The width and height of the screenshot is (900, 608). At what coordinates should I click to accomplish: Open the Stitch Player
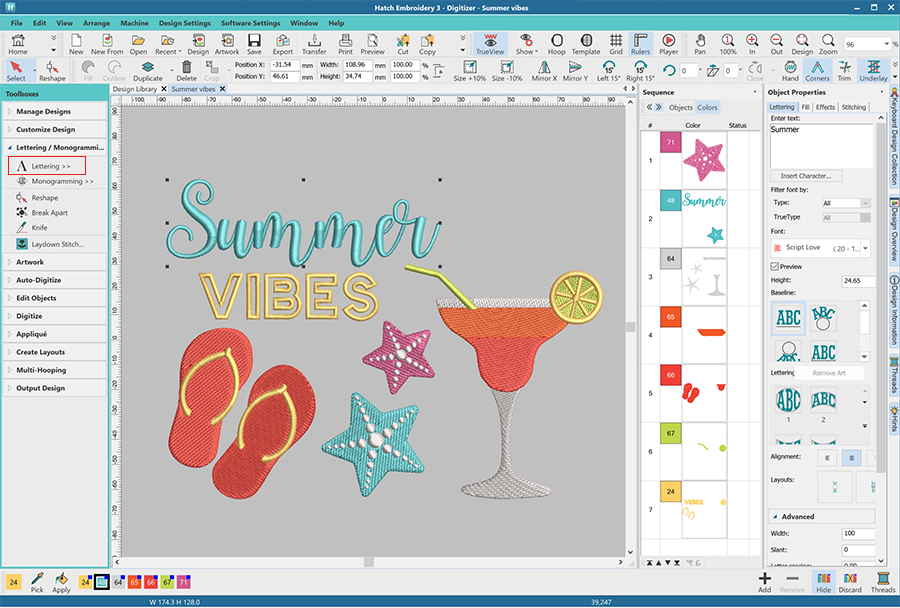point(668,44)
